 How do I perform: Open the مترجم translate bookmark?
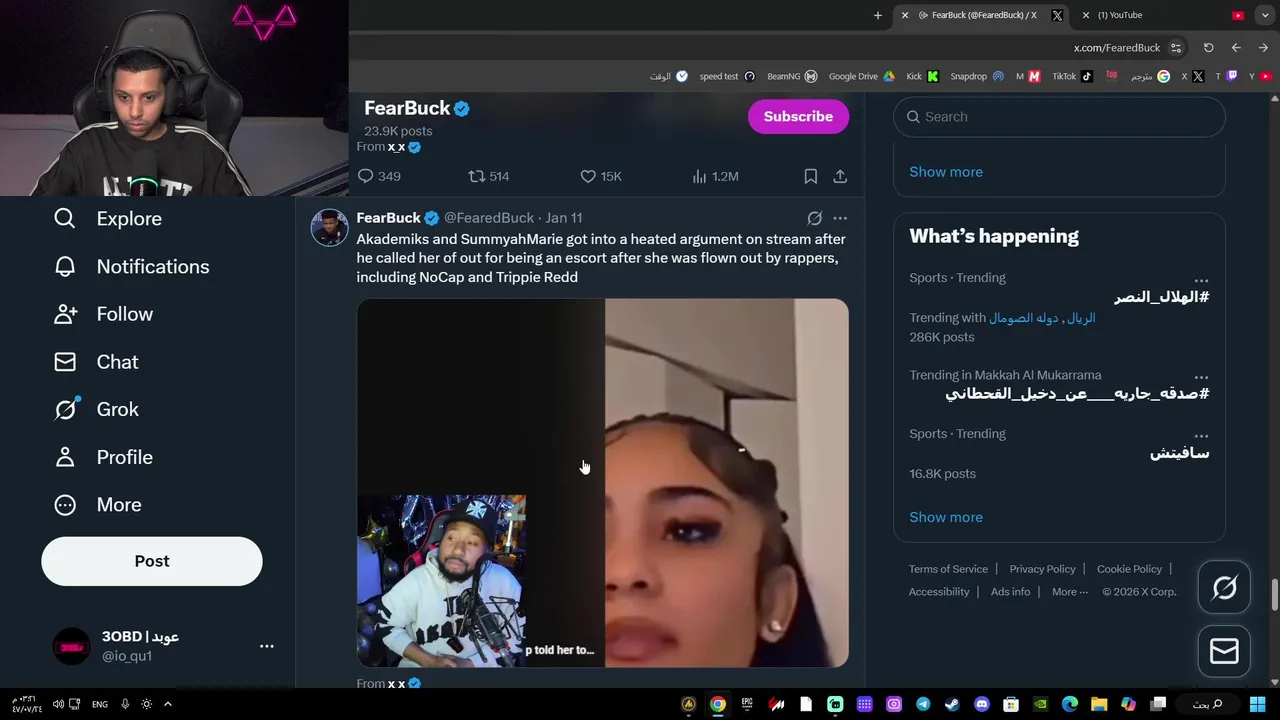coord(1150,76)
